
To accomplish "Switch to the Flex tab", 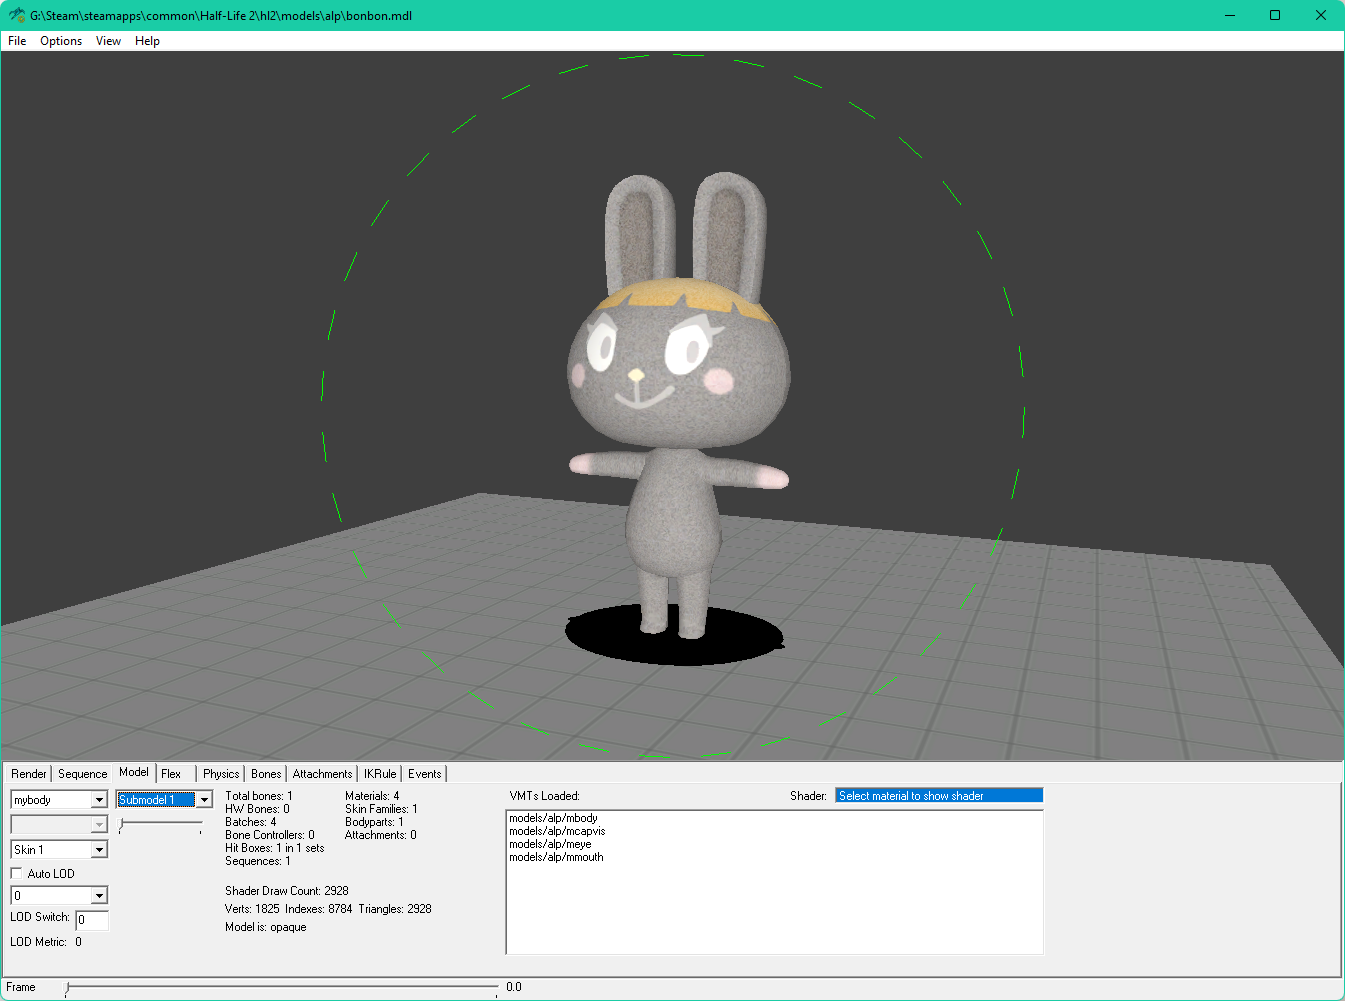I will tap(171, 774).
